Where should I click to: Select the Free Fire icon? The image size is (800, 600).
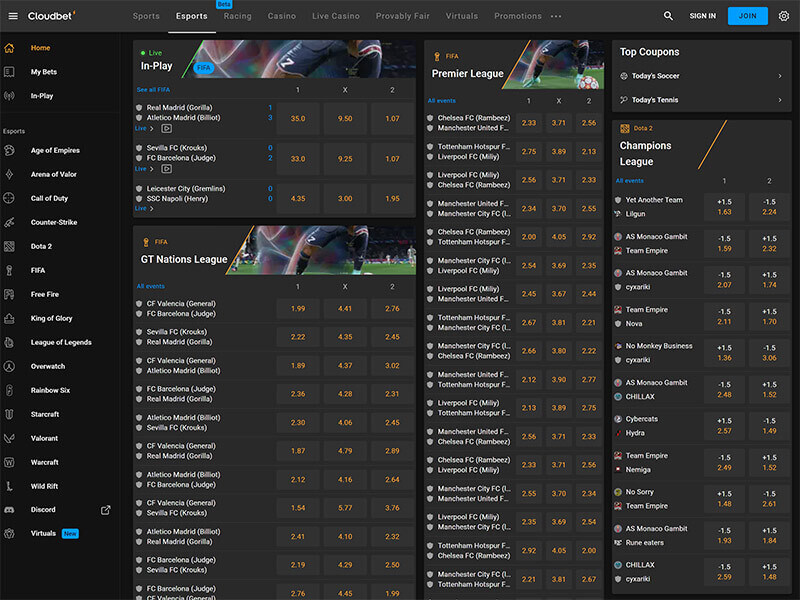click(9, 294)
